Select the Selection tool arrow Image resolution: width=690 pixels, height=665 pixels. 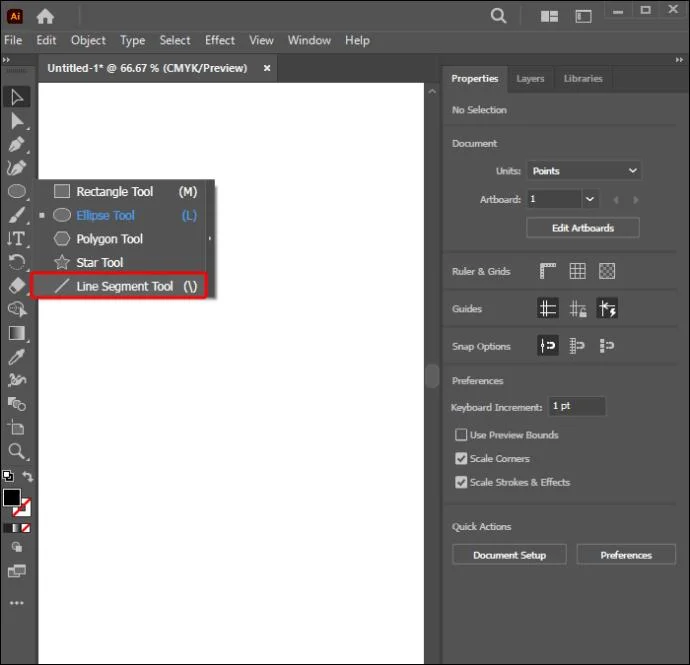(17, 97)
